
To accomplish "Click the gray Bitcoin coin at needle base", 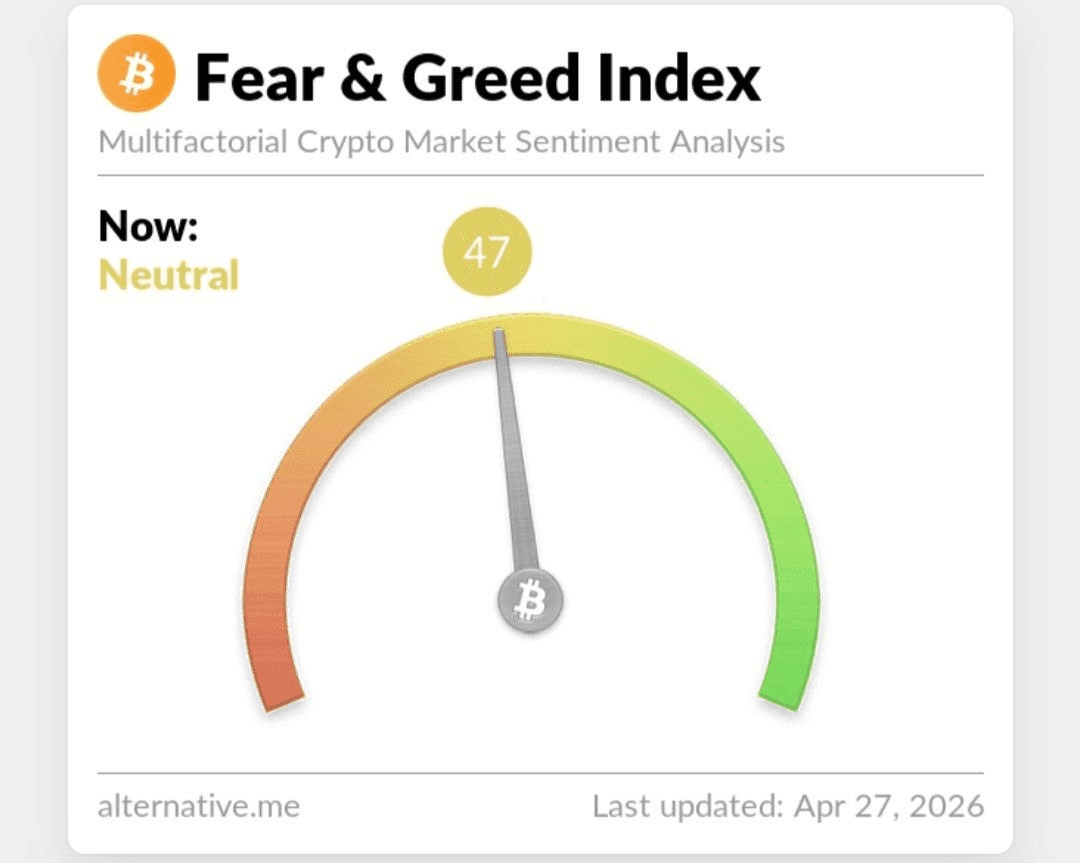I will click(x=530, y=601).
